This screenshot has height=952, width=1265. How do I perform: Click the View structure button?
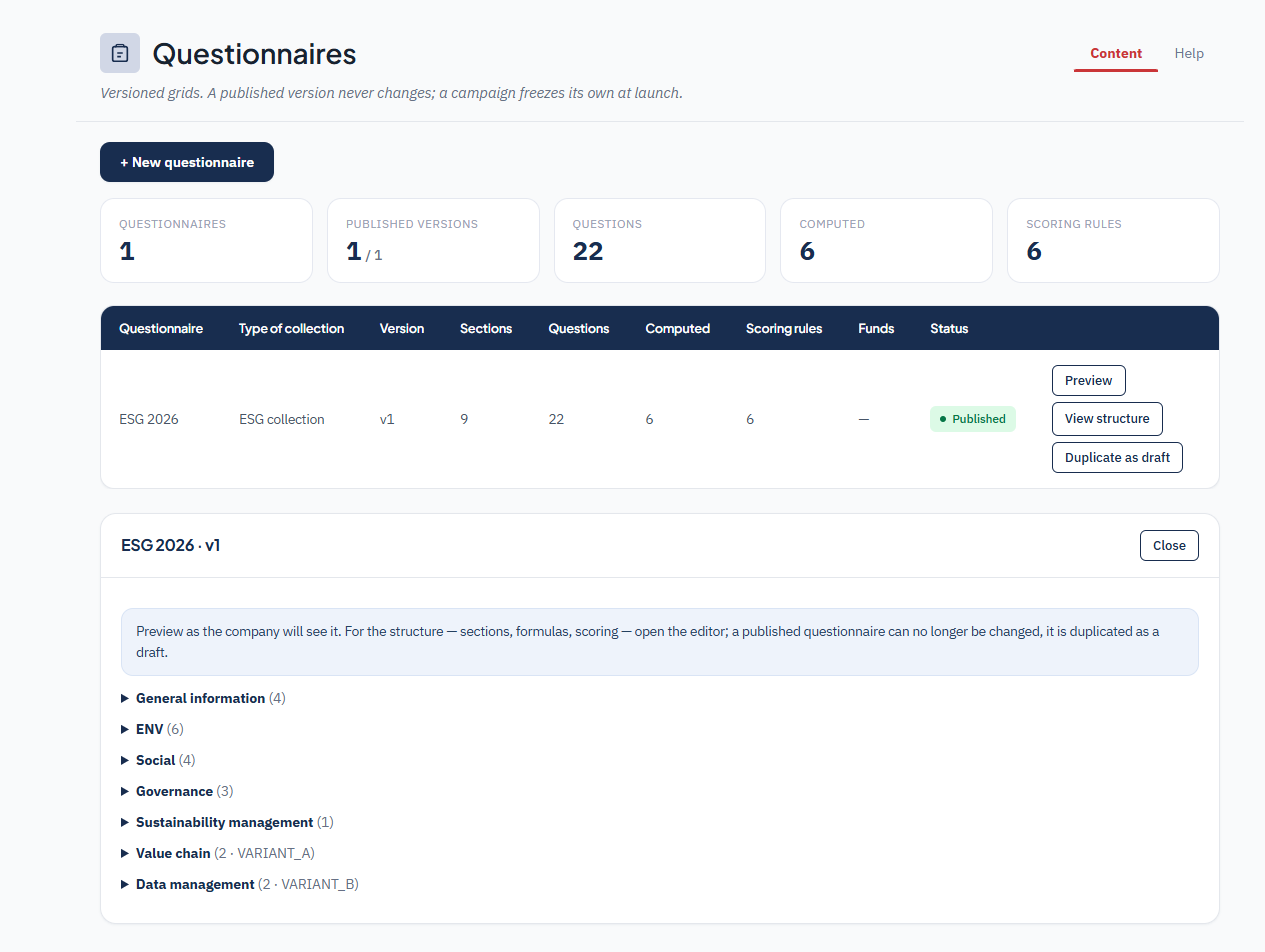pos(1107,419)
